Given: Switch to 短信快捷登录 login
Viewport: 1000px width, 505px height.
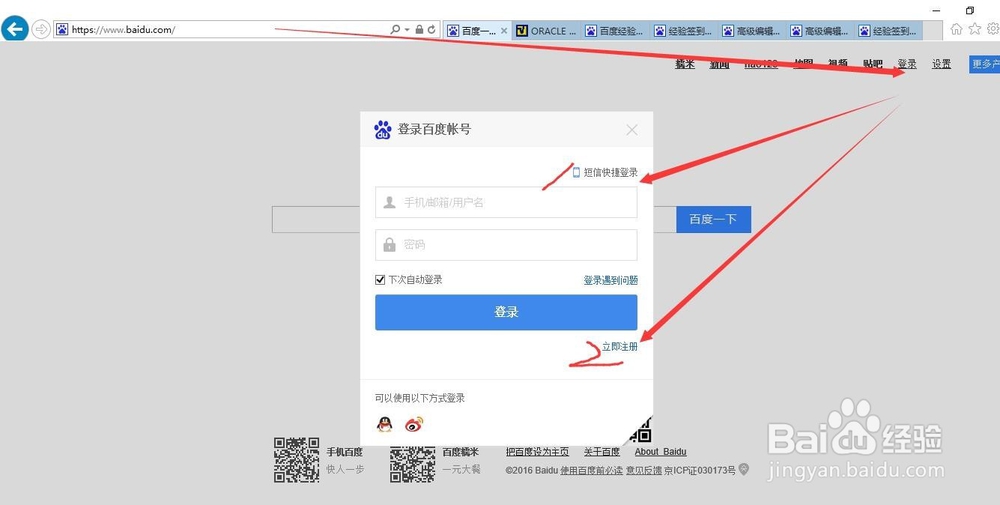Looking at the screenshot, I should [605, 172].
